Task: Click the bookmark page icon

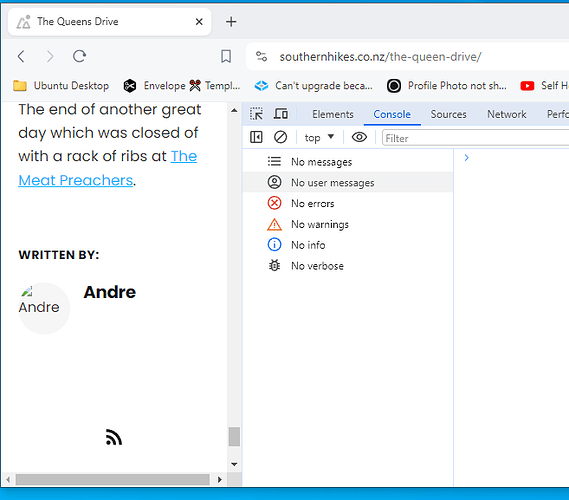Action: tap(226, 56)
